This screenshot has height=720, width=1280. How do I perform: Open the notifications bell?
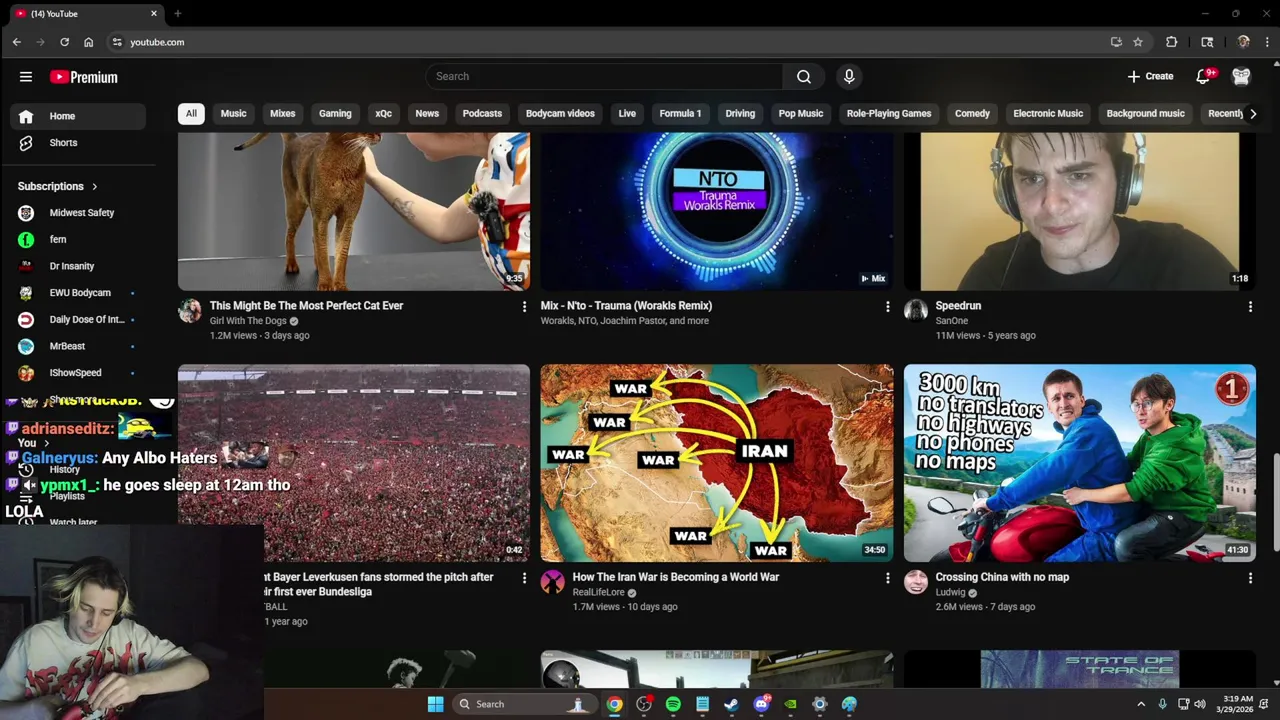(1204, 76)
